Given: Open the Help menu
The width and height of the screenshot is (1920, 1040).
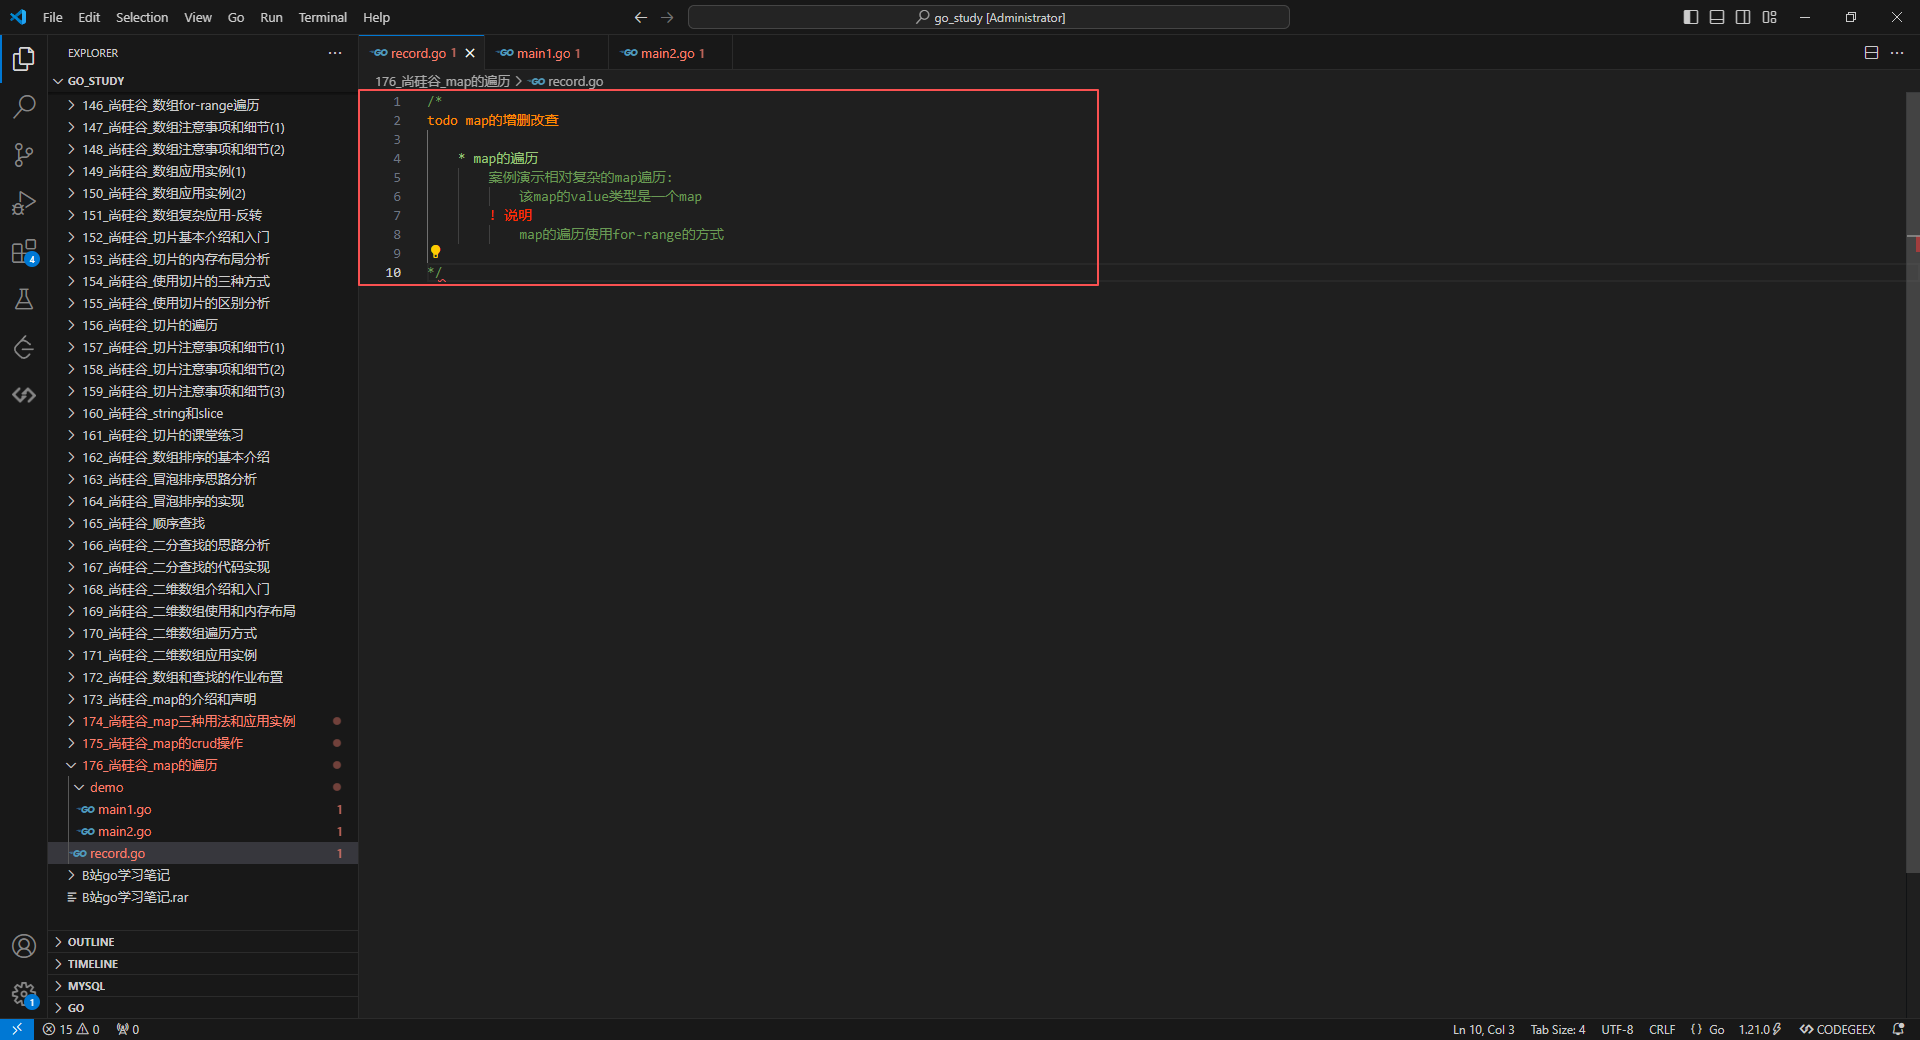Looking at the screenshot, I should click(x=376, y=17).
